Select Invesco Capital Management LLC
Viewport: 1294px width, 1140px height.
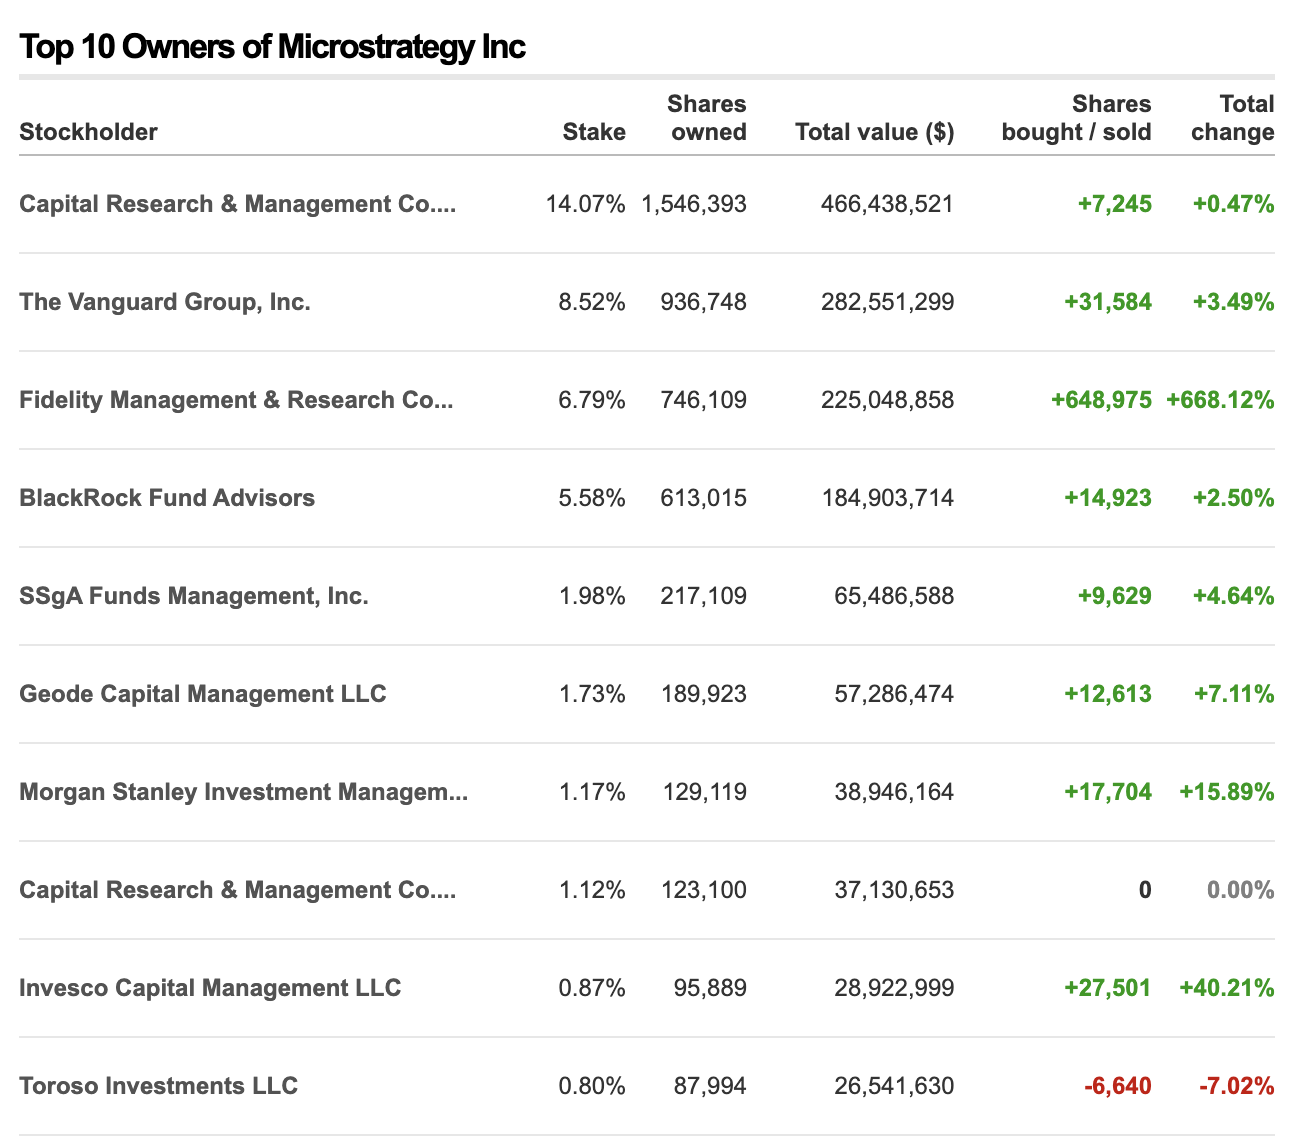[210, 988]
